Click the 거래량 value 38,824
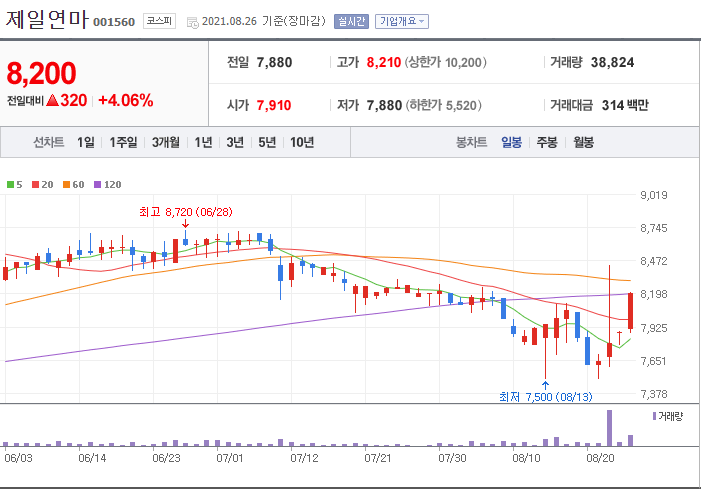Viewport: 701px width, 489px height. click(x=612, y=62)
